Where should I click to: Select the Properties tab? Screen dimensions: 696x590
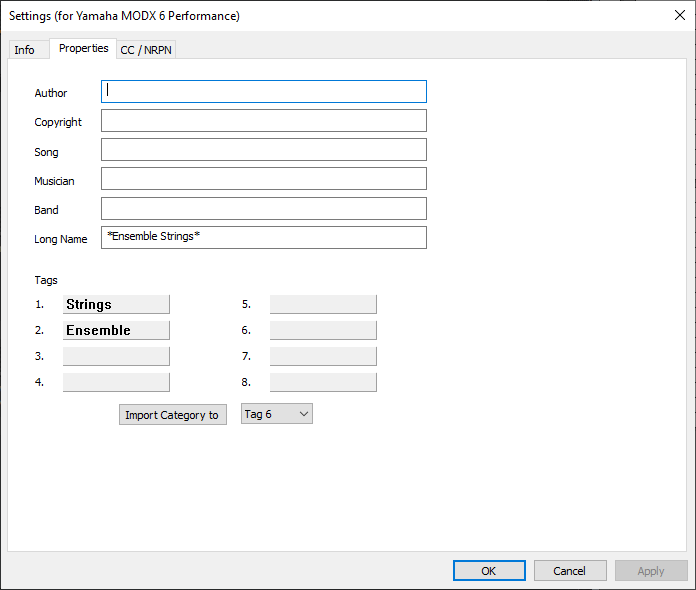(83, 48)
